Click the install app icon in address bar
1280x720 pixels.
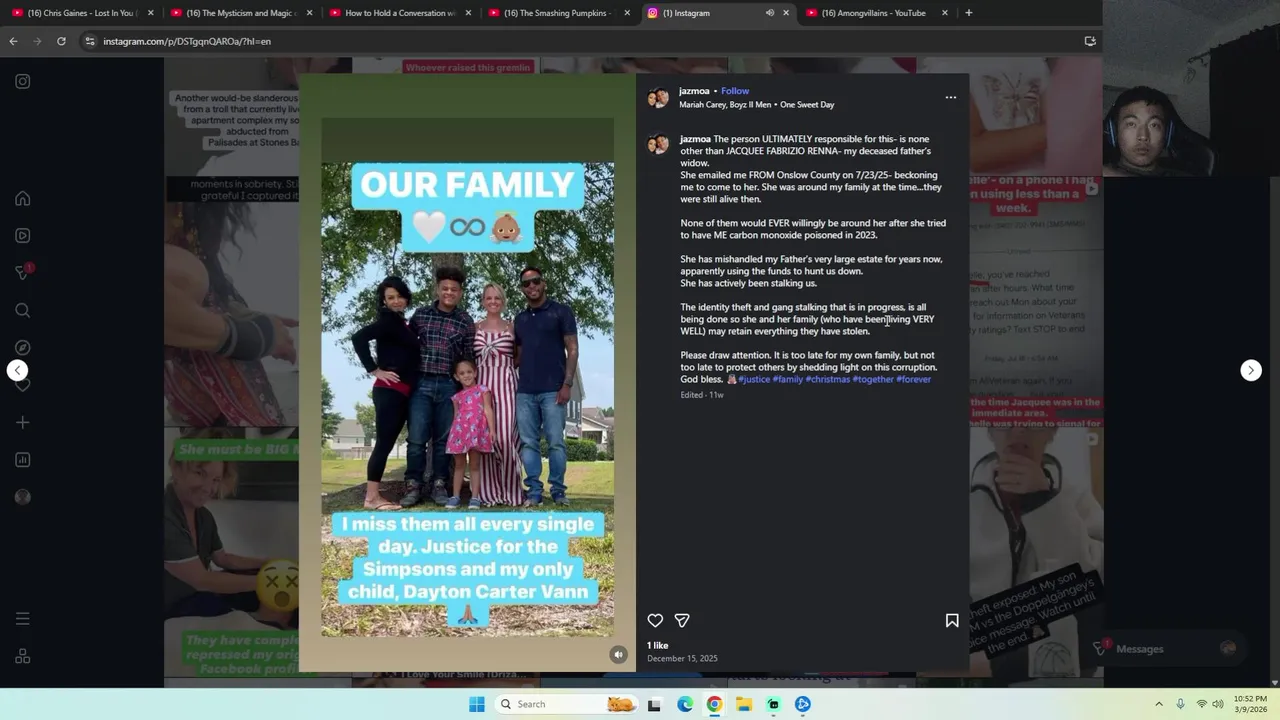1090,41
